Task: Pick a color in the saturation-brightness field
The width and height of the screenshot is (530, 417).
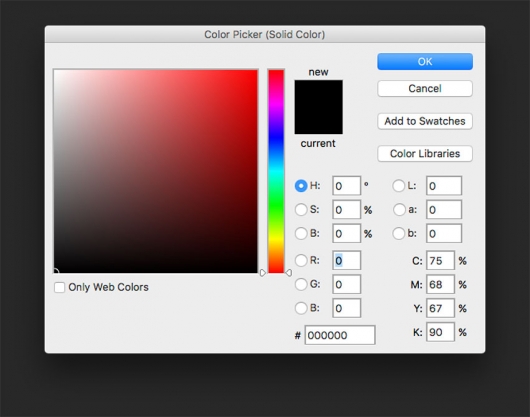Action: (155, 171)
